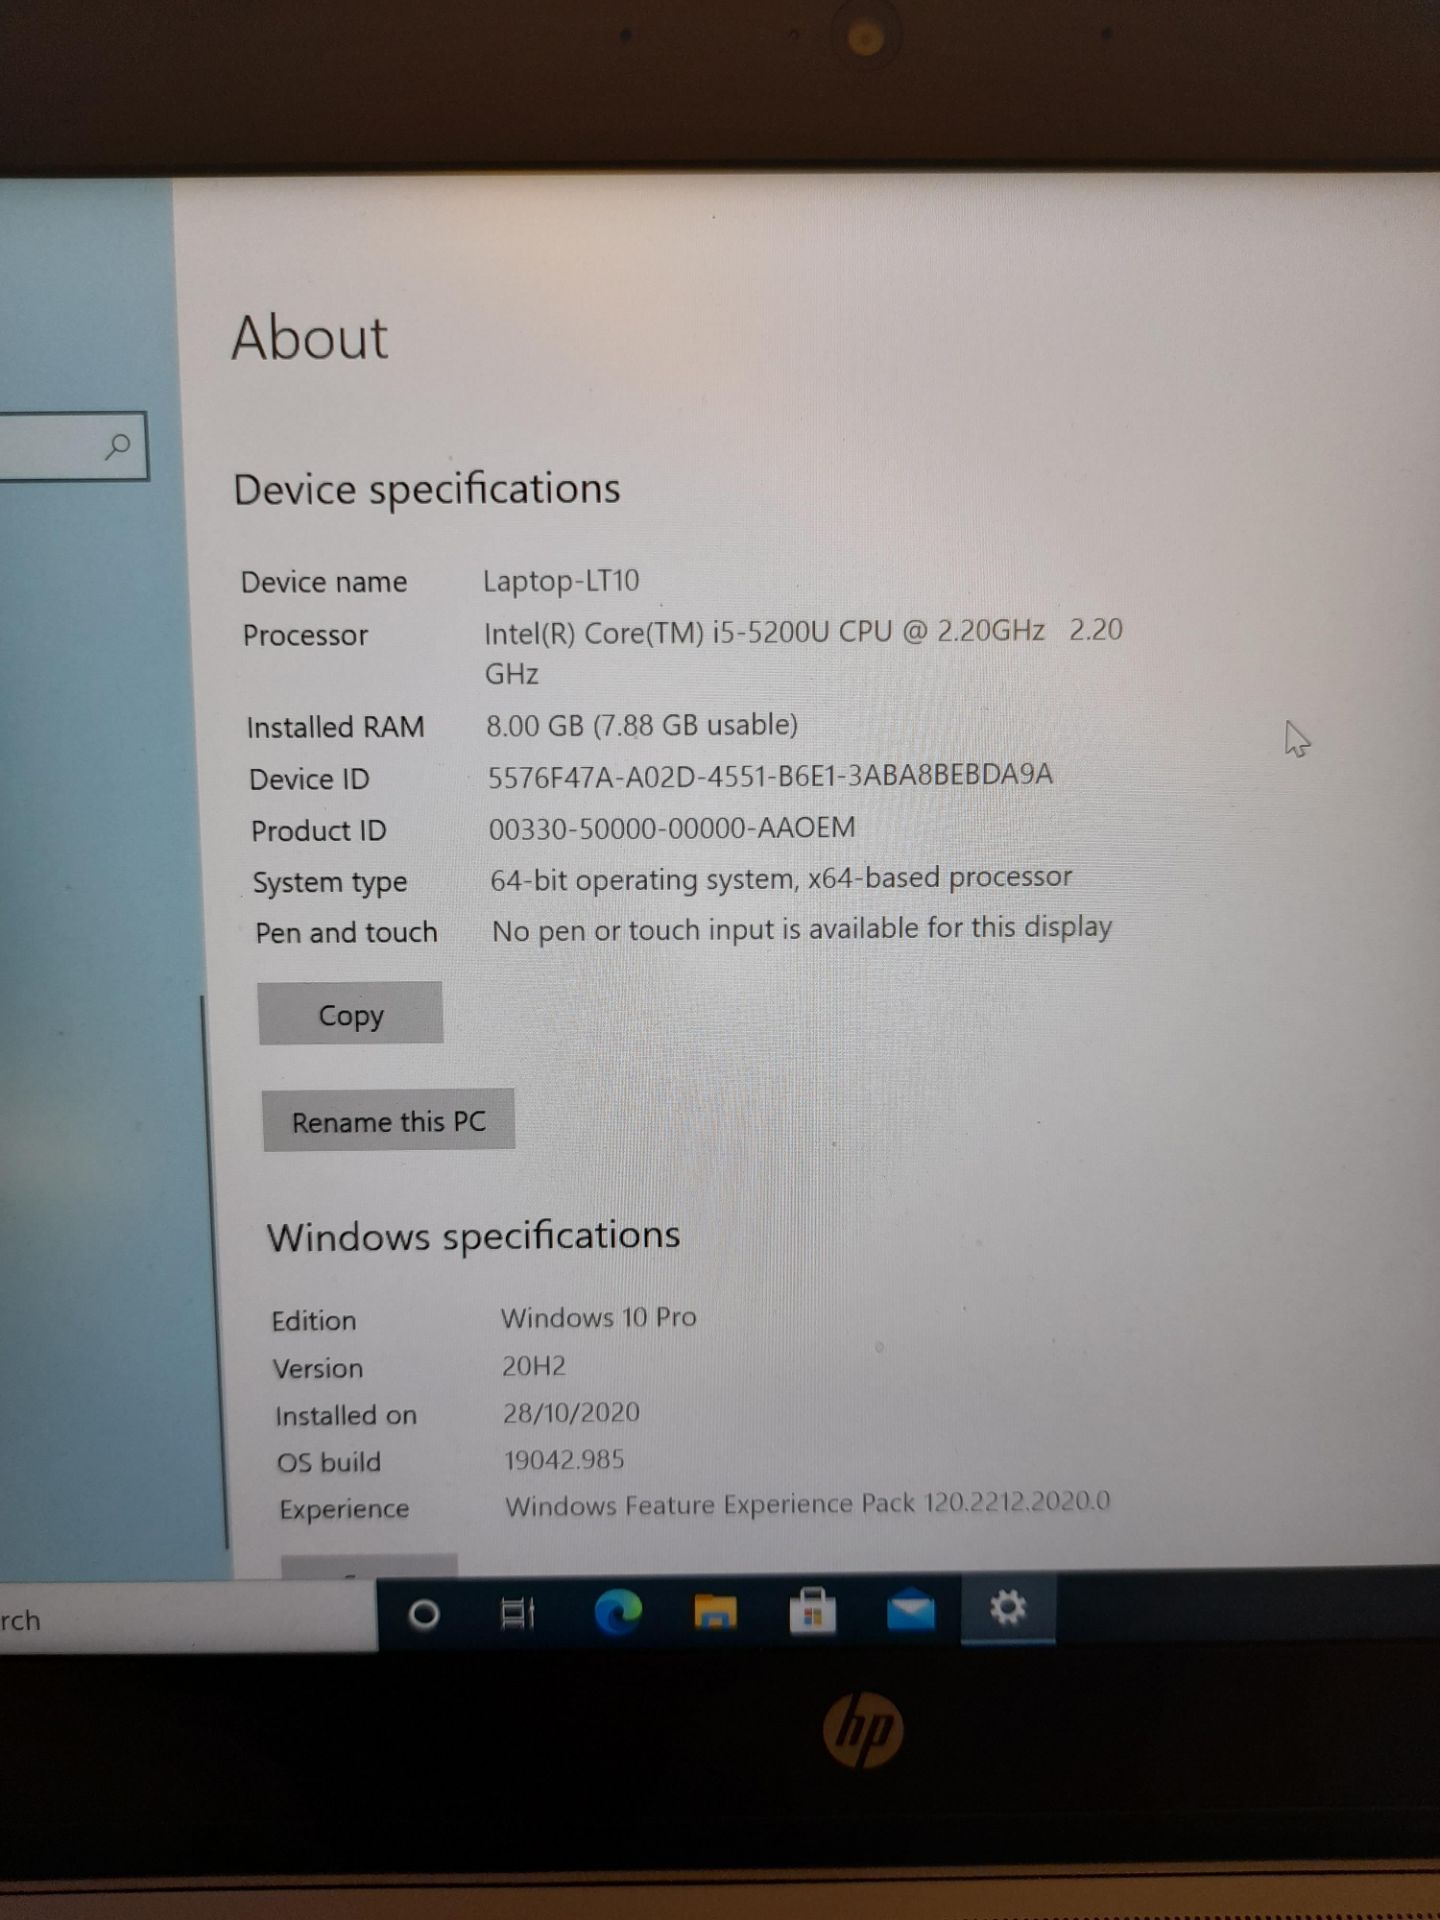Screen dimensions: 1440x1920
Task: Click the search magnifier in Settings sidebar
Action: click(118, 446)
